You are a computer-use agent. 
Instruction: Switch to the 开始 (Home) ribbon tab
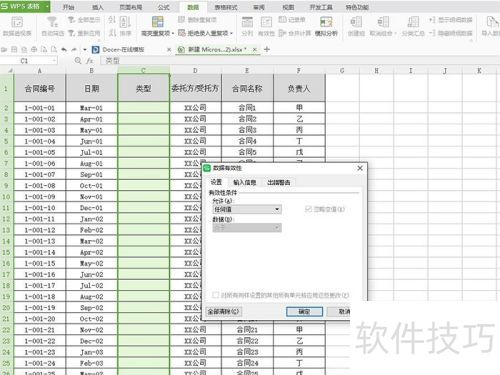coord(68,7)
